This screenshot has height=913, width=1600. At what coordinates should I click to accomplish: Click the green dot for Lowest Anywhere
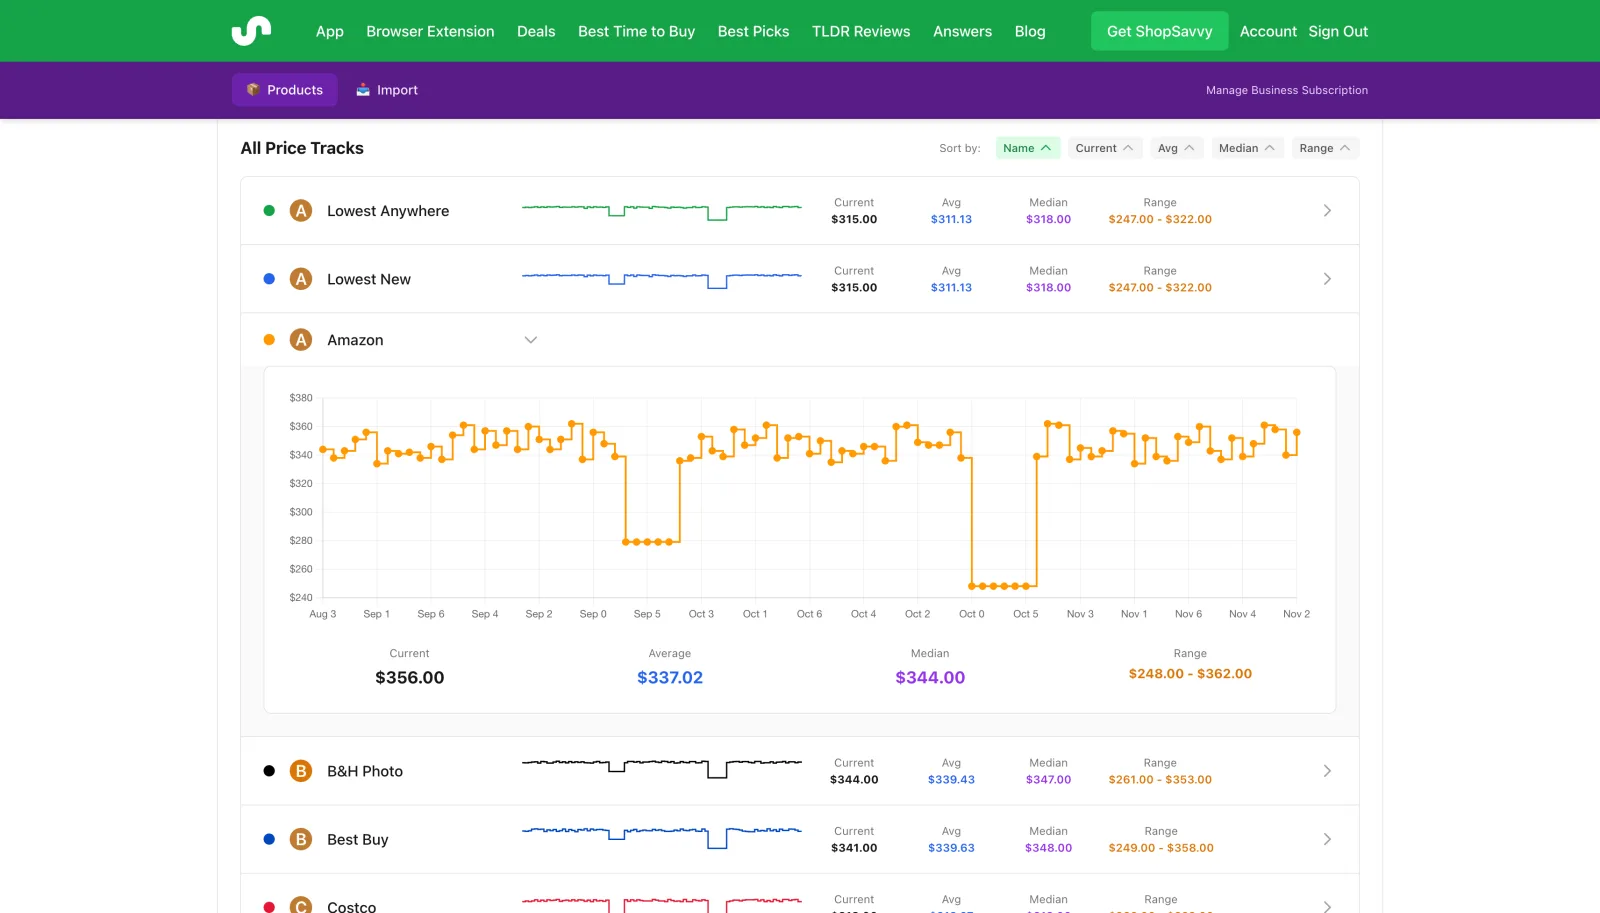point(269,211)
